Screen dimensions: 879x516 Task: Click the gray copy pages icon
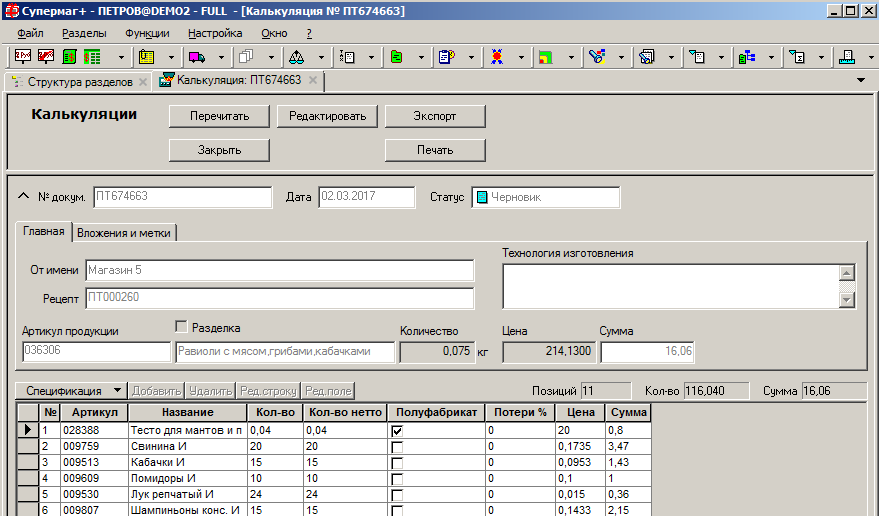pos(246,57)
